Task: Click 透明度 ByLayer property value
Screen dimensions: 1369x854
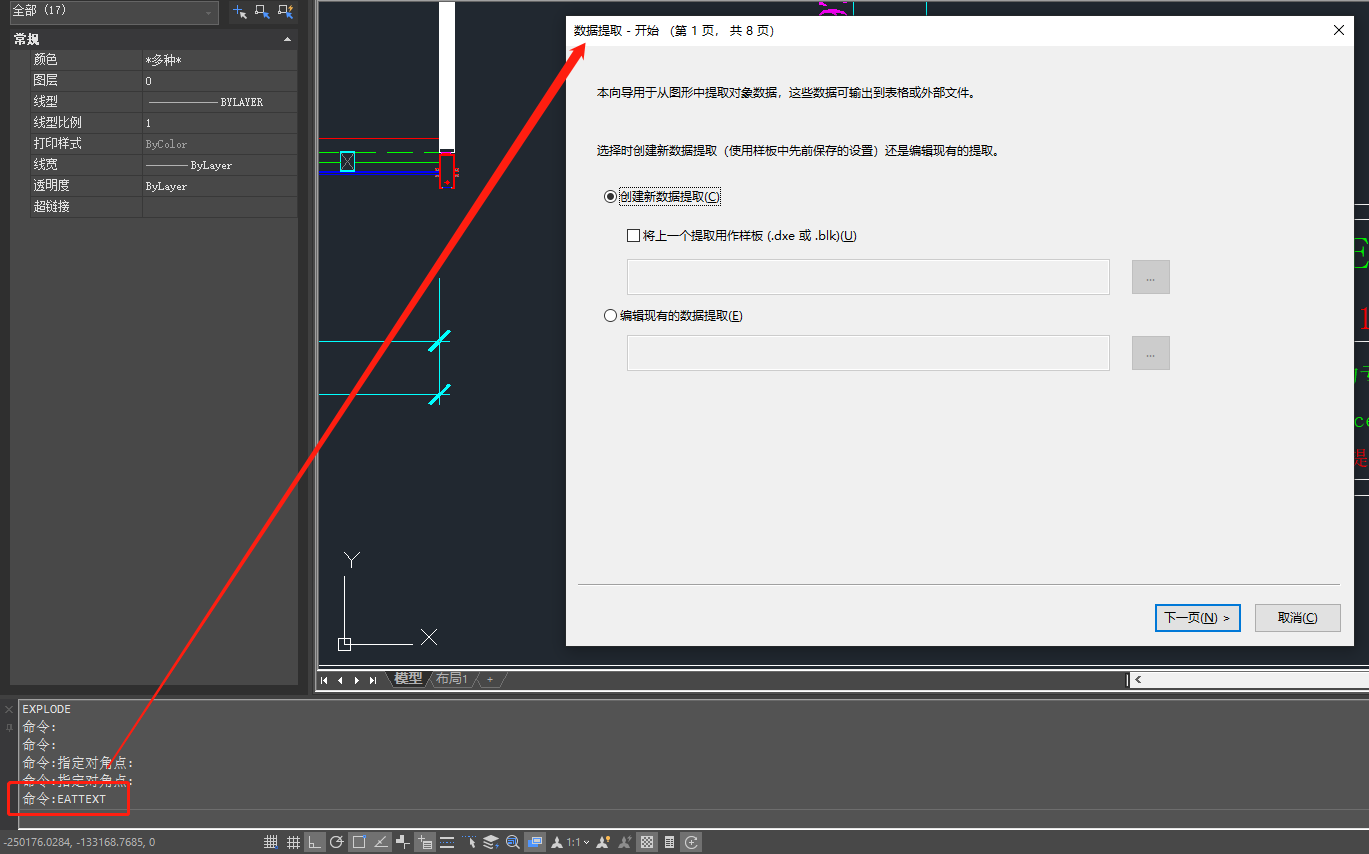Action: pos(220,186)
